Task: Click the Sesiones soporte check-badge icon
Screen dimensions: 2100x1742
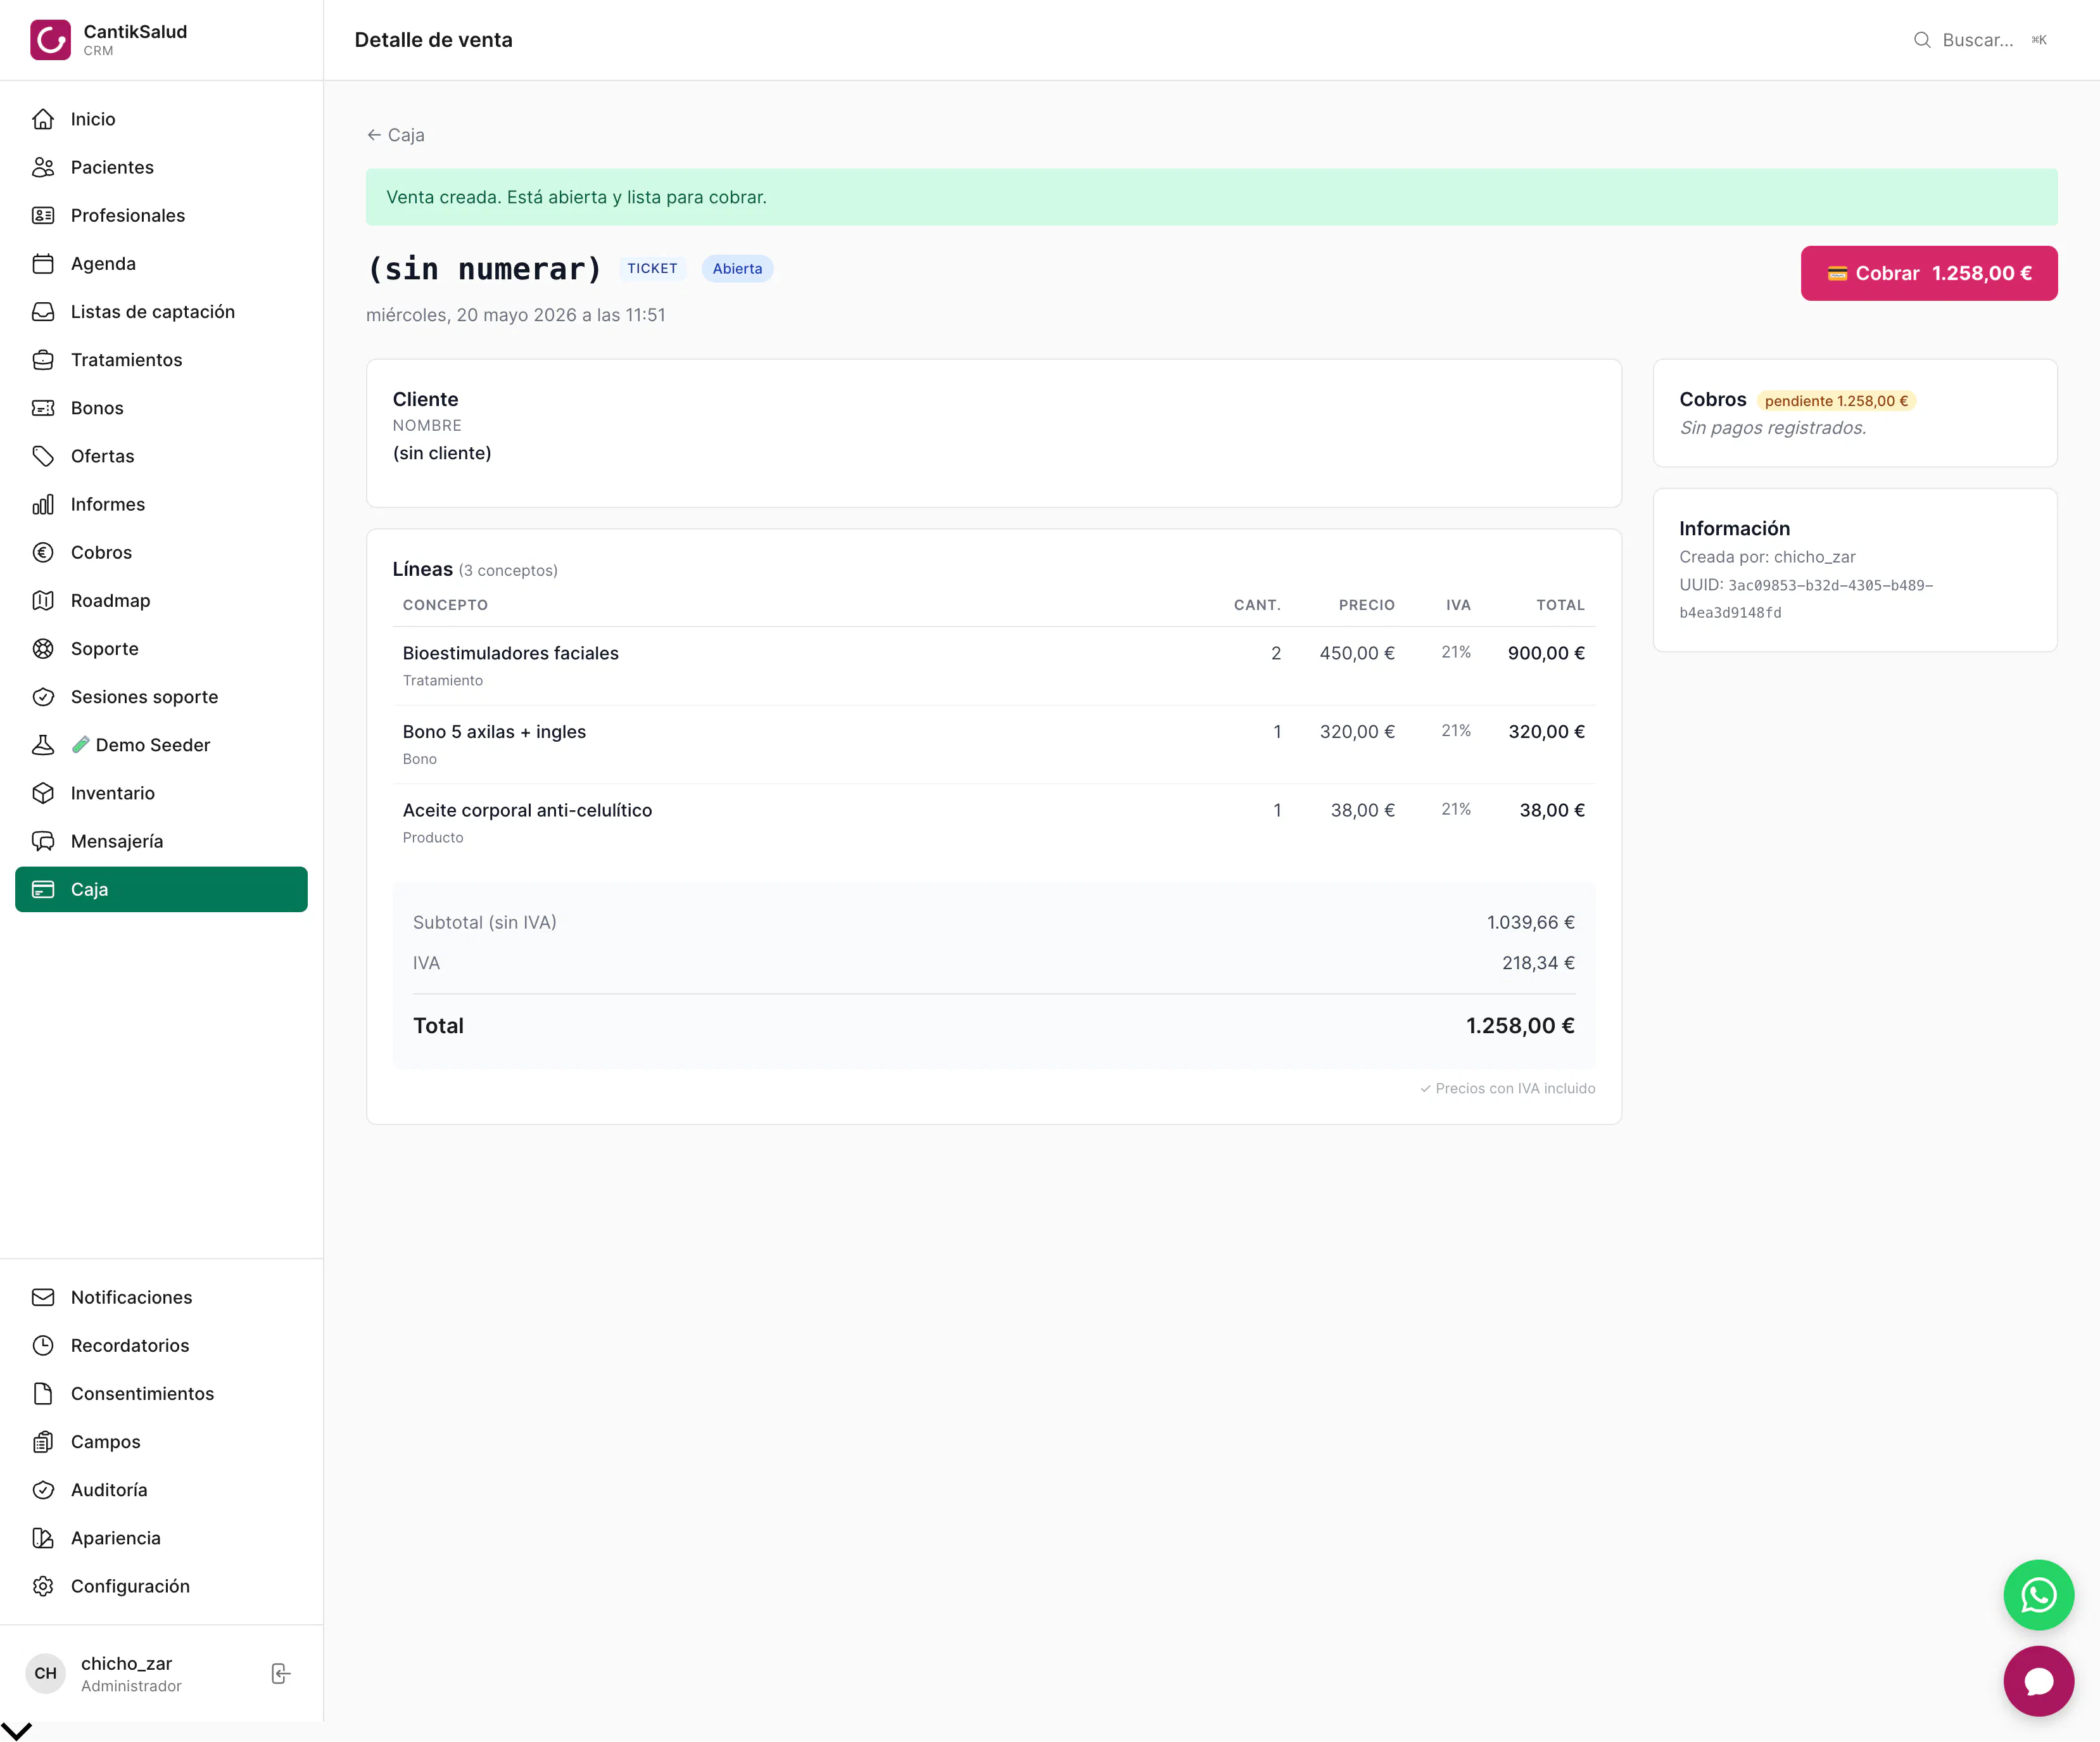Action: click(x=43, y=697)
